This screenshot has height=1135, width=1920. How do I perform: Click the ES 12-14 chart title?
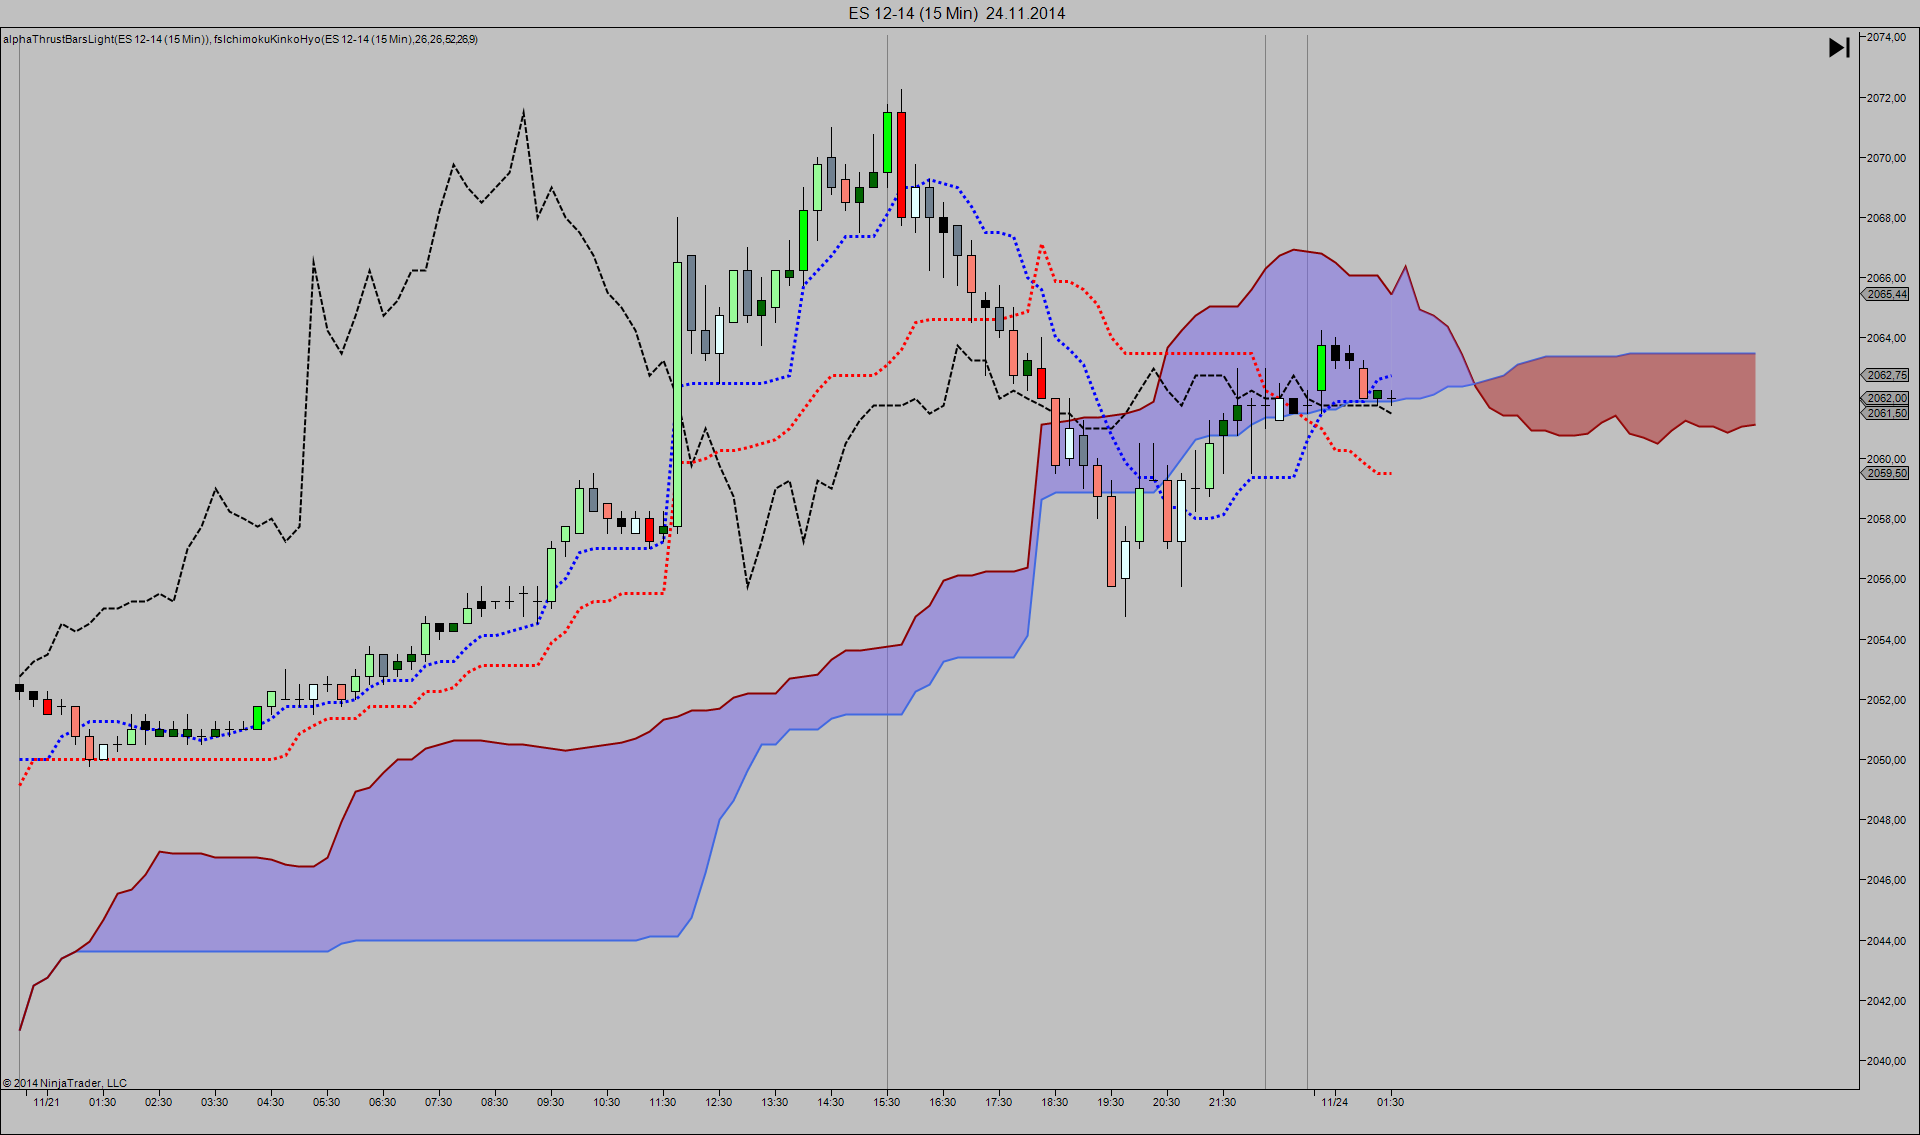click(x=957, y=13)
